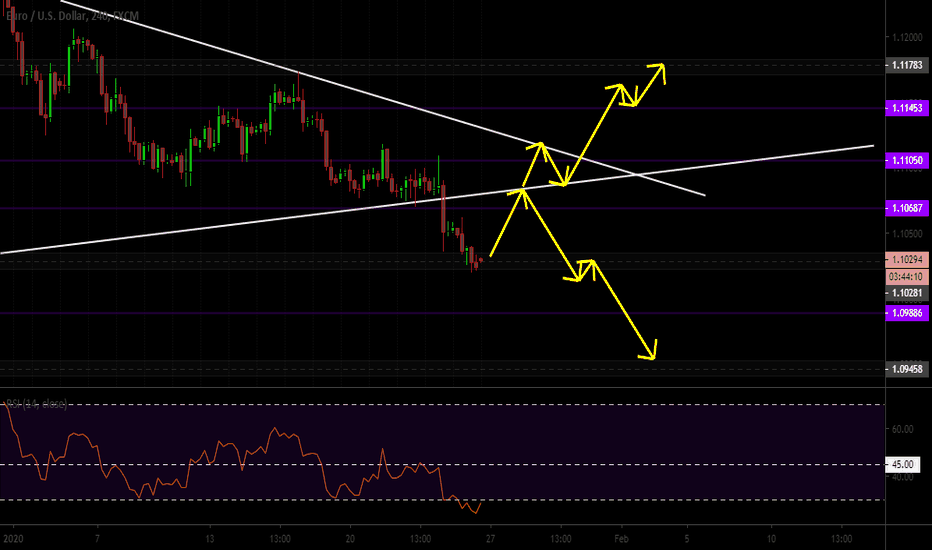This screenshot has width=932, height=550.
Task: Select the 1.09458 price label
Action: (x=907, y=369)
